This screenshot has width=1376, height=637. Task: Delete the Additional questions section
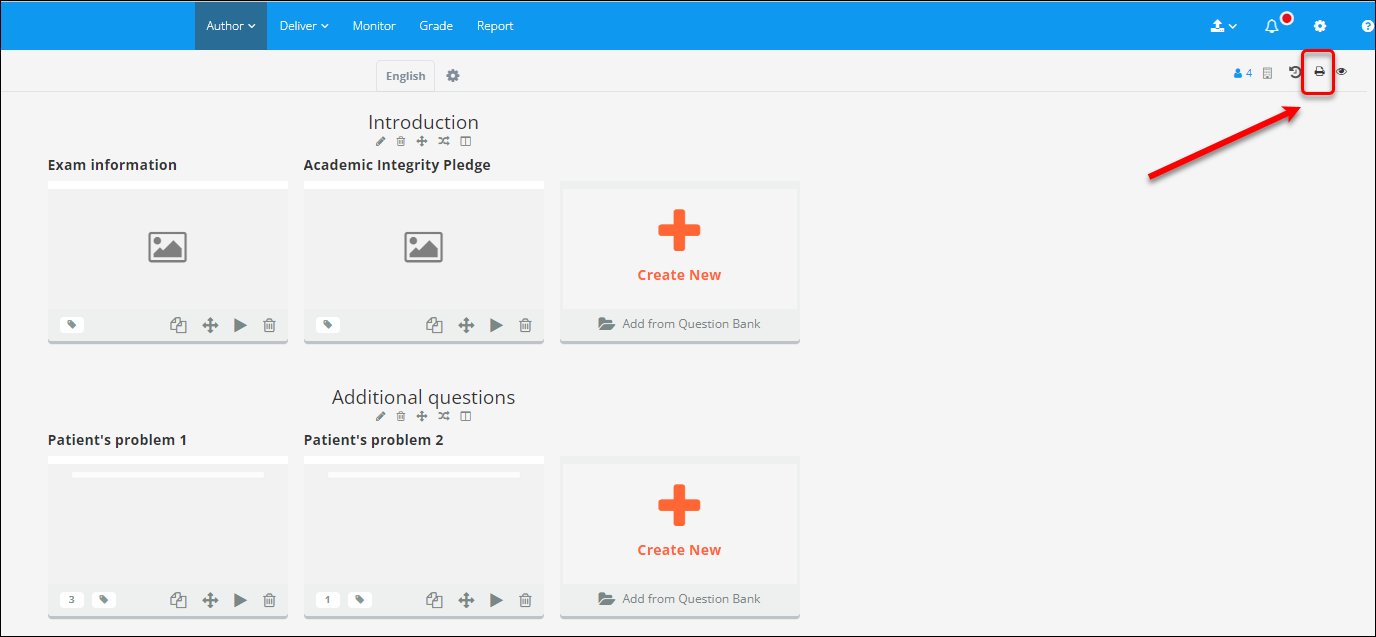coord(401,416)
